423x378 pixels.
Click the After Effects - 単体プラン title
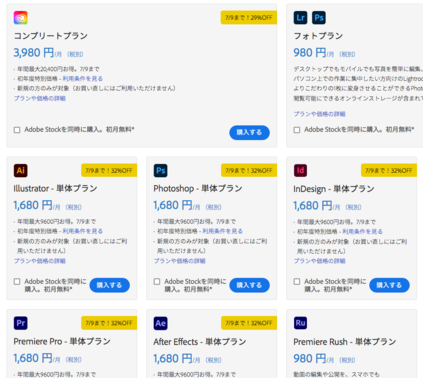click(x=200, y=342)
